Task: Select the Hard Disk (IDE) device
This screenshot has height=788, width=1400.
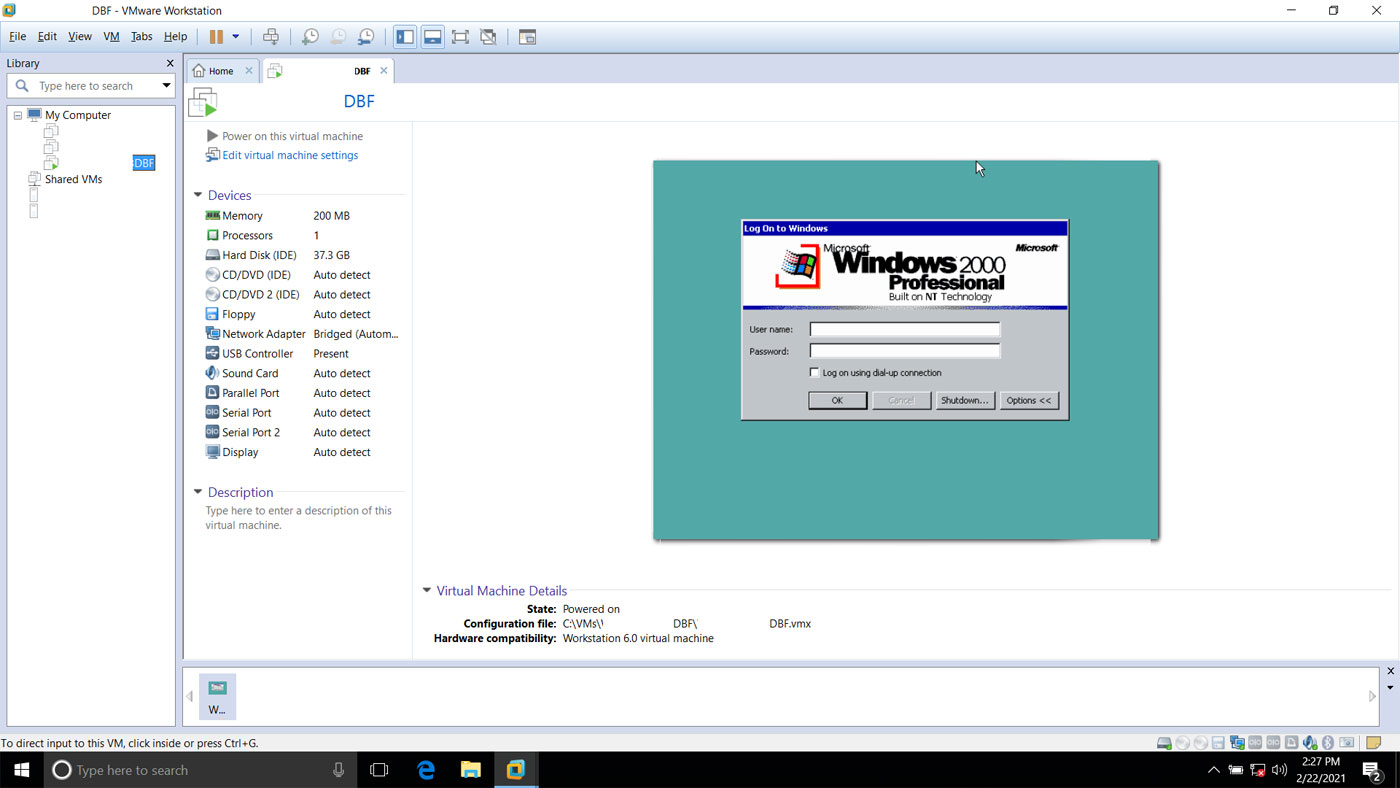Action: pyautogui.click(x=302, y=255)
